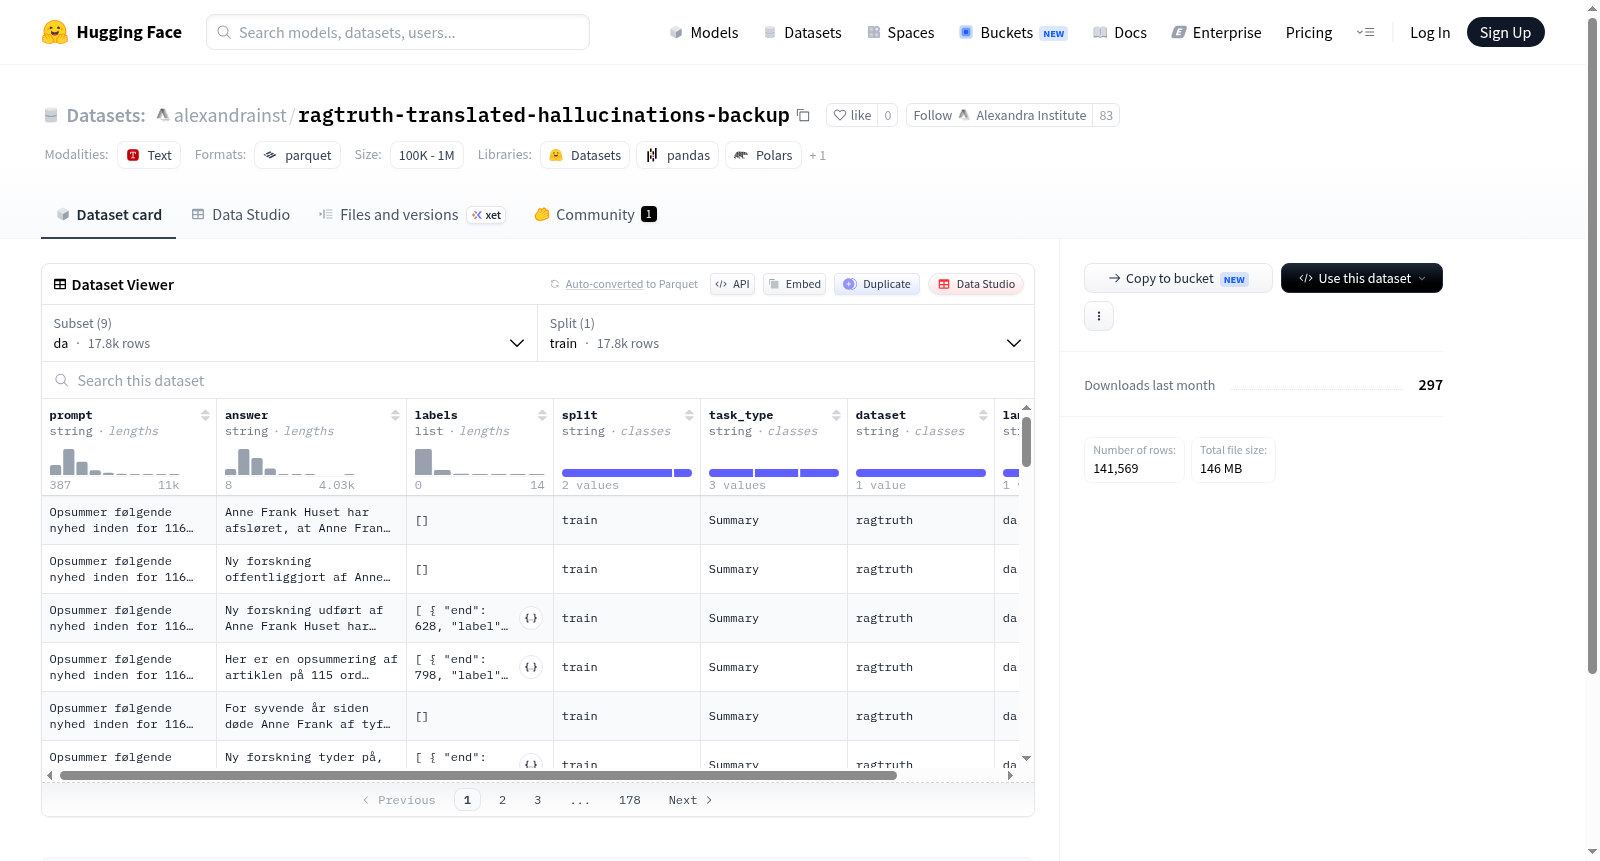Click the Sign Up button

(1505, 32)
